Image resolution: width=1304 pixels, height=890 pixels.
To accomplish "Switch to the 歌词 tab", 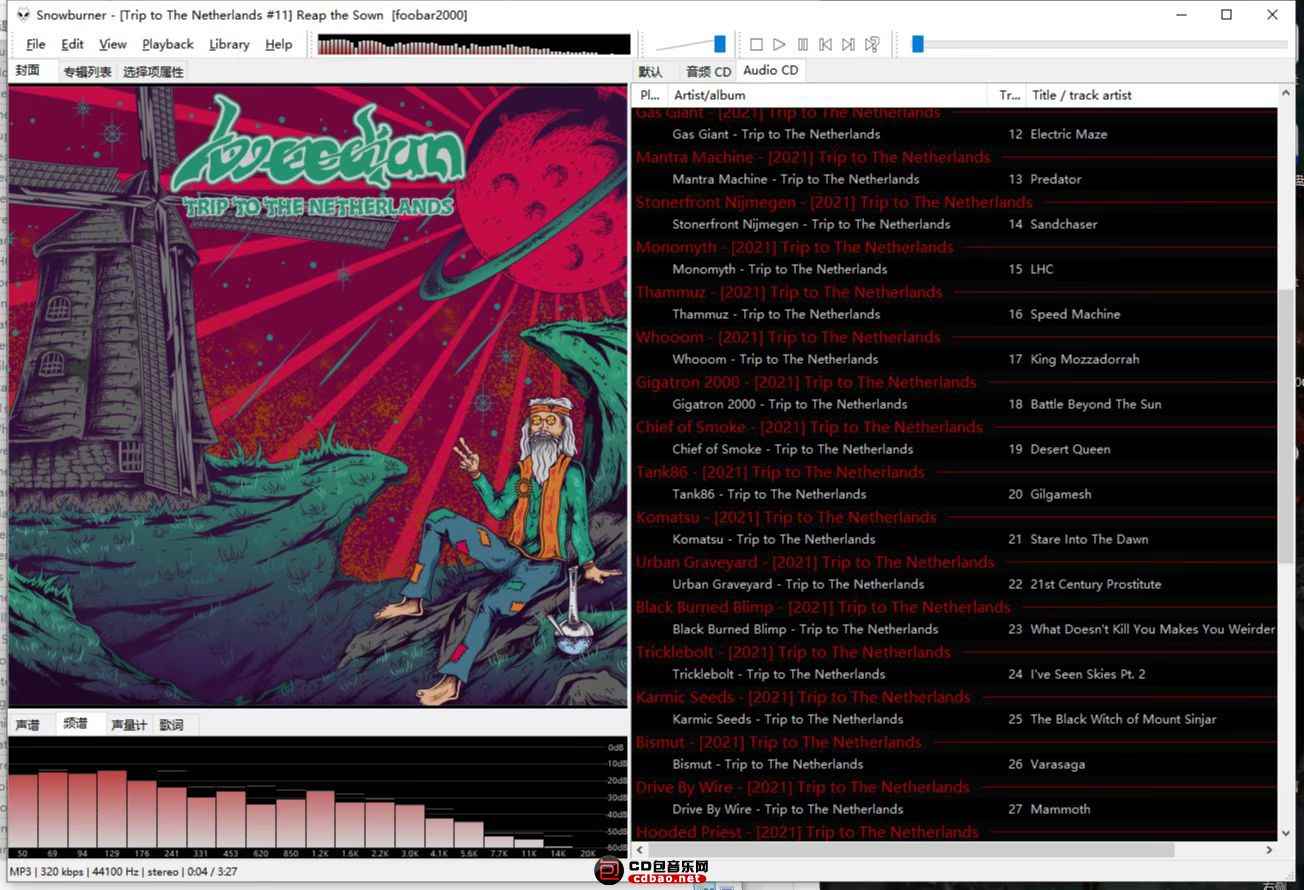I will pos(172,725).
